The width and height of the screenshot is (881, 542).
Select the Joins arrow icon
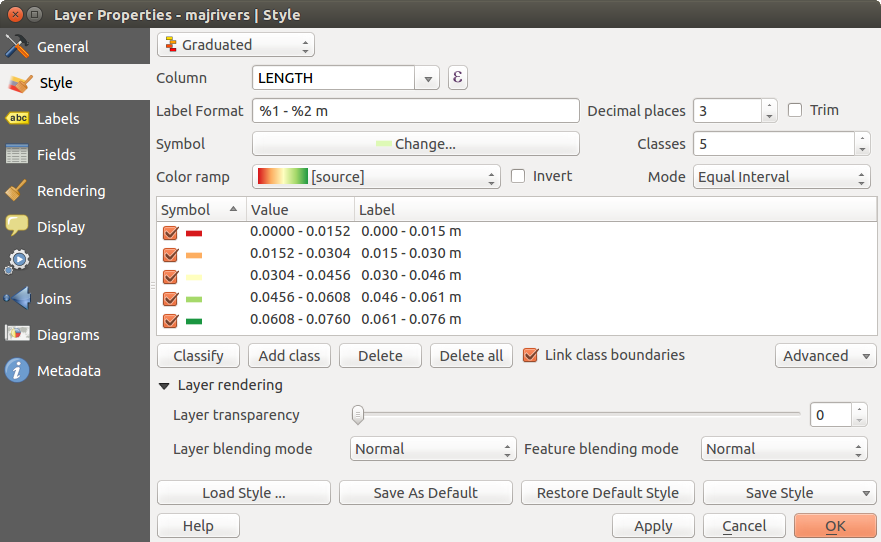click(17, 299)
